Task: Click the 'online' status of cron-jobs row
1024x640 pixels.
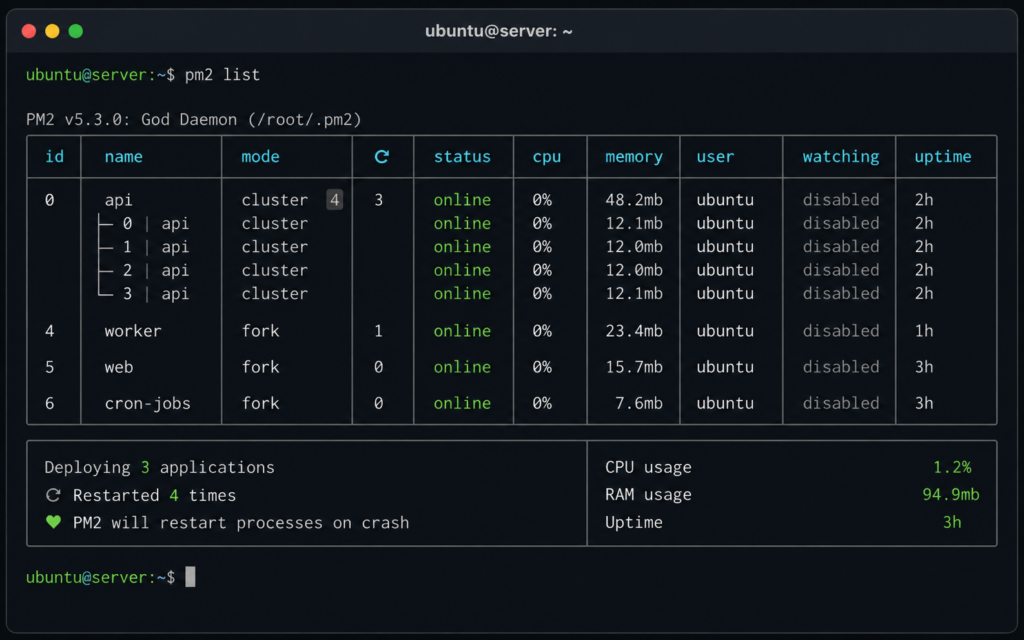Action: coord(462,404)
